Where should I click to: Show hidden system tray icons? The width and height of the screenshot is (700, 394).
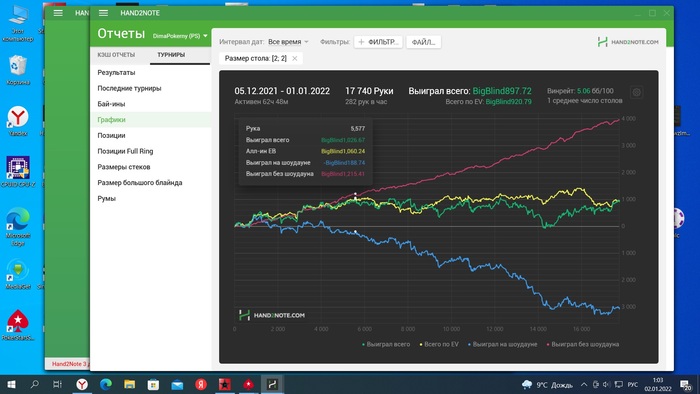[584, 384]
